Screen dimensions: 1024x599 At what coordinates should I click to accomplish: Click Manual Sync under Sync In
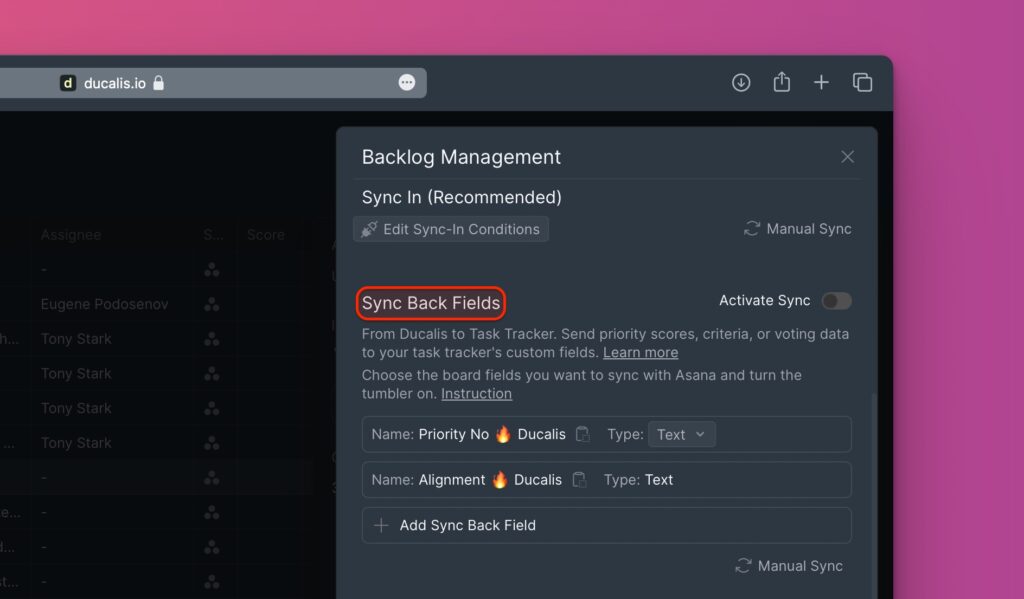tap(797, 229)
